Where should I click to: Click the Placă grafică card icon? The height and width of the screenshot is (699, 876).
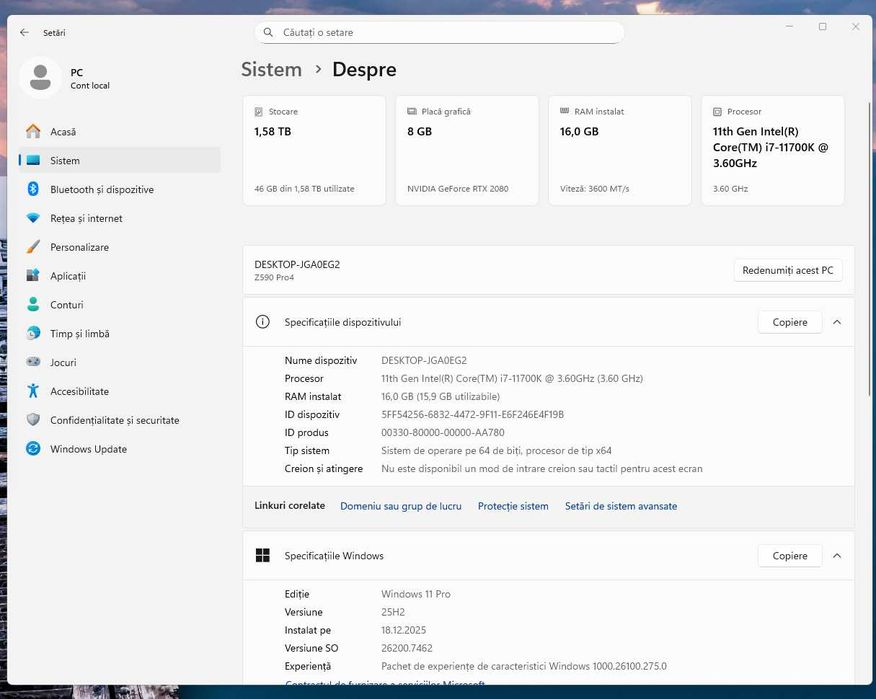[412, 111]
